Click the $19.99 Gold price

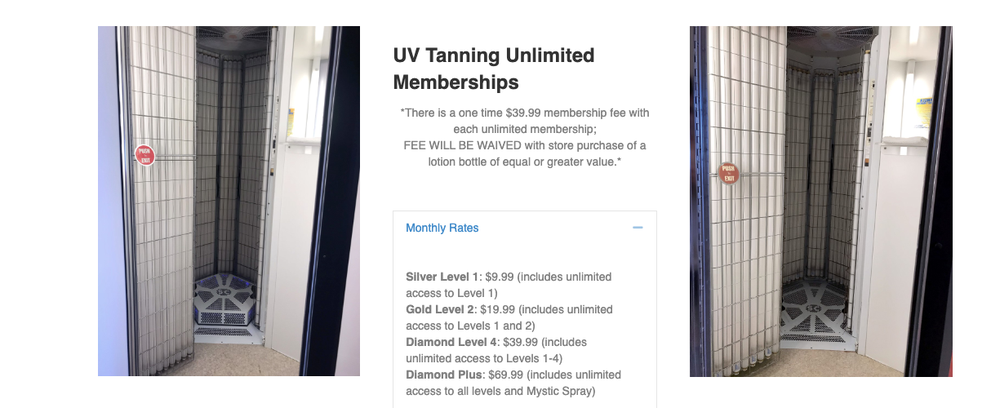498,309
